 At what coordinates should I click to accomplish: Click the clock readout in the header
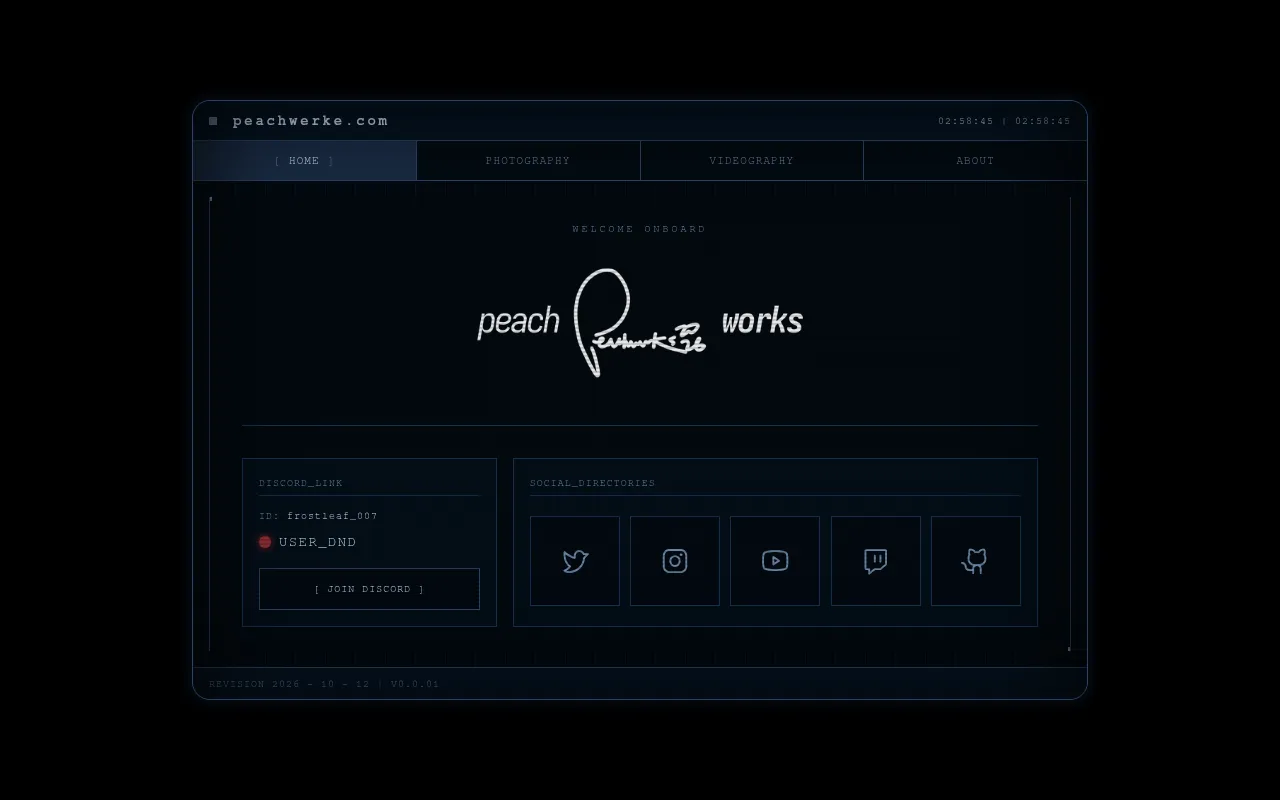coord(1004,121)
